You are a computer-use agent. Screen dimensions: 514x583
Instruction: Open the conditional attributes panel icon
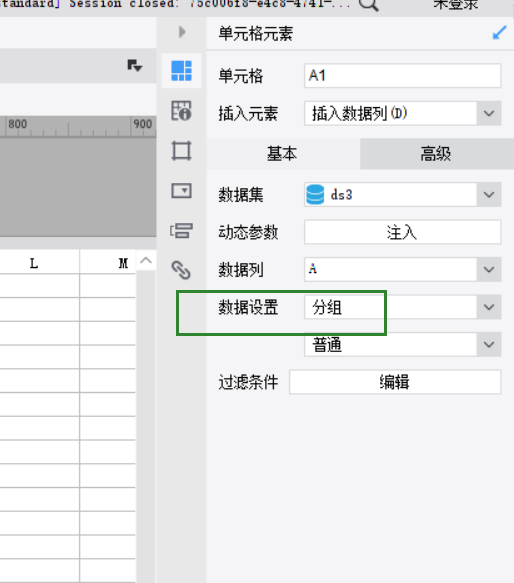pyautogui.click(x=181, y=231)
